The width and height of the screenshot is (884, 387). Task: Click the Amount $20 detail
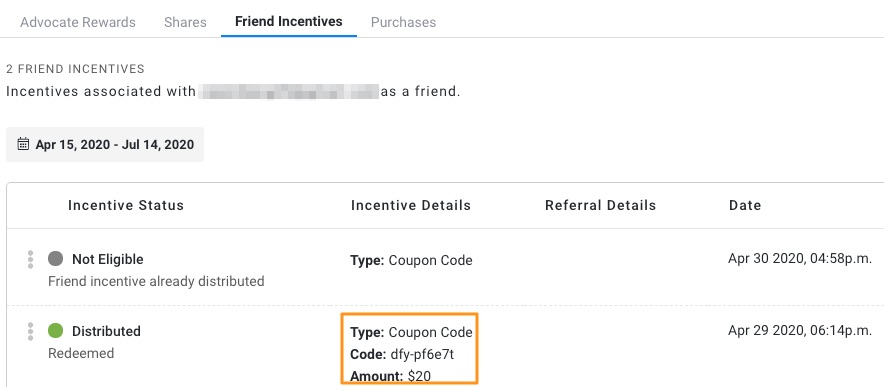pos(391,376)
